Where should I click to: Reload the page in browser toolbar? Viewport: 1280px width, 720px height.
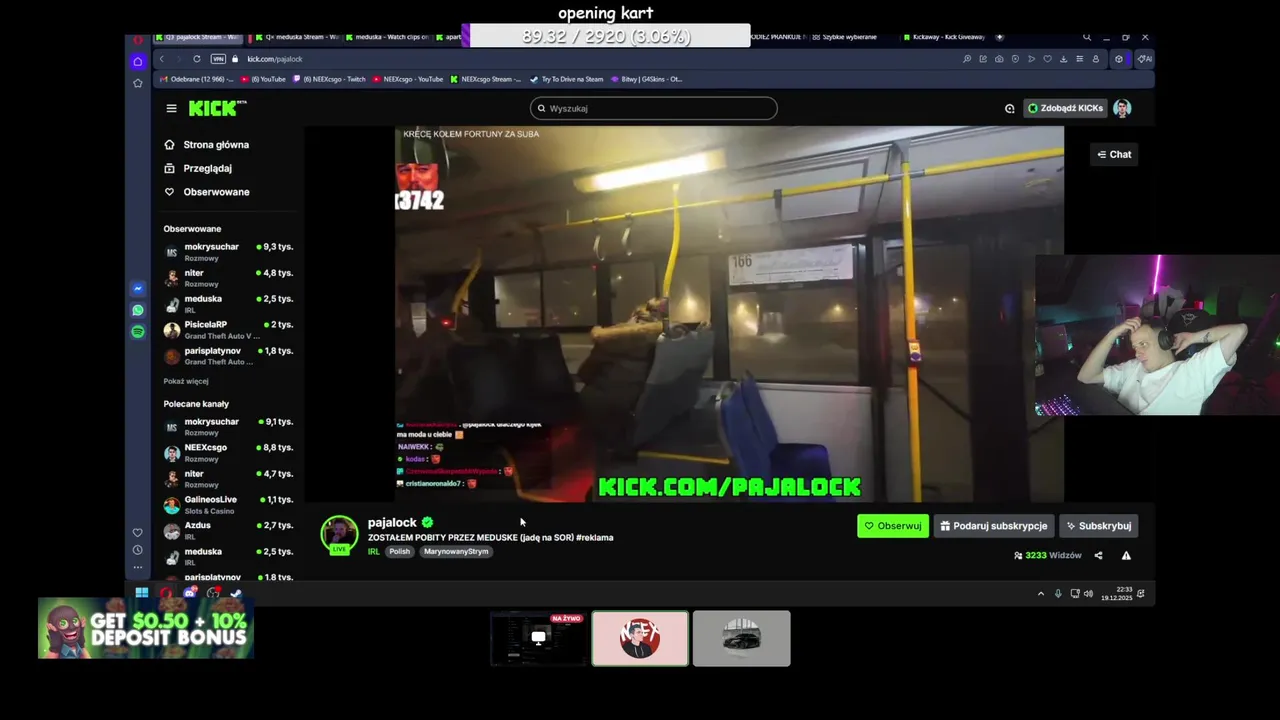tap(197, 59)
